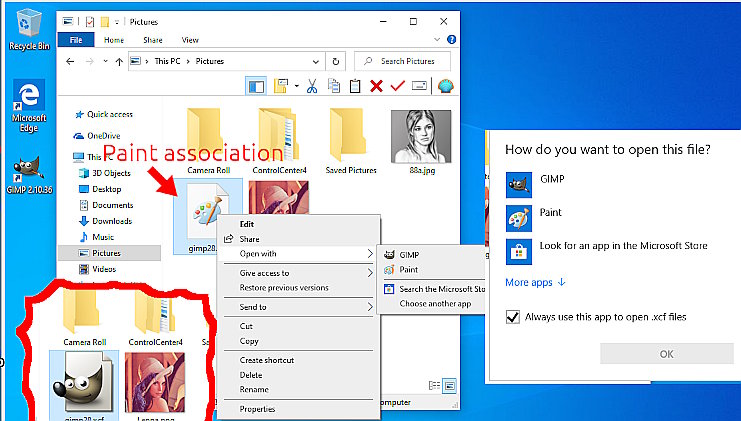Click the red X Delete toolbar icon

pos(376,86)
